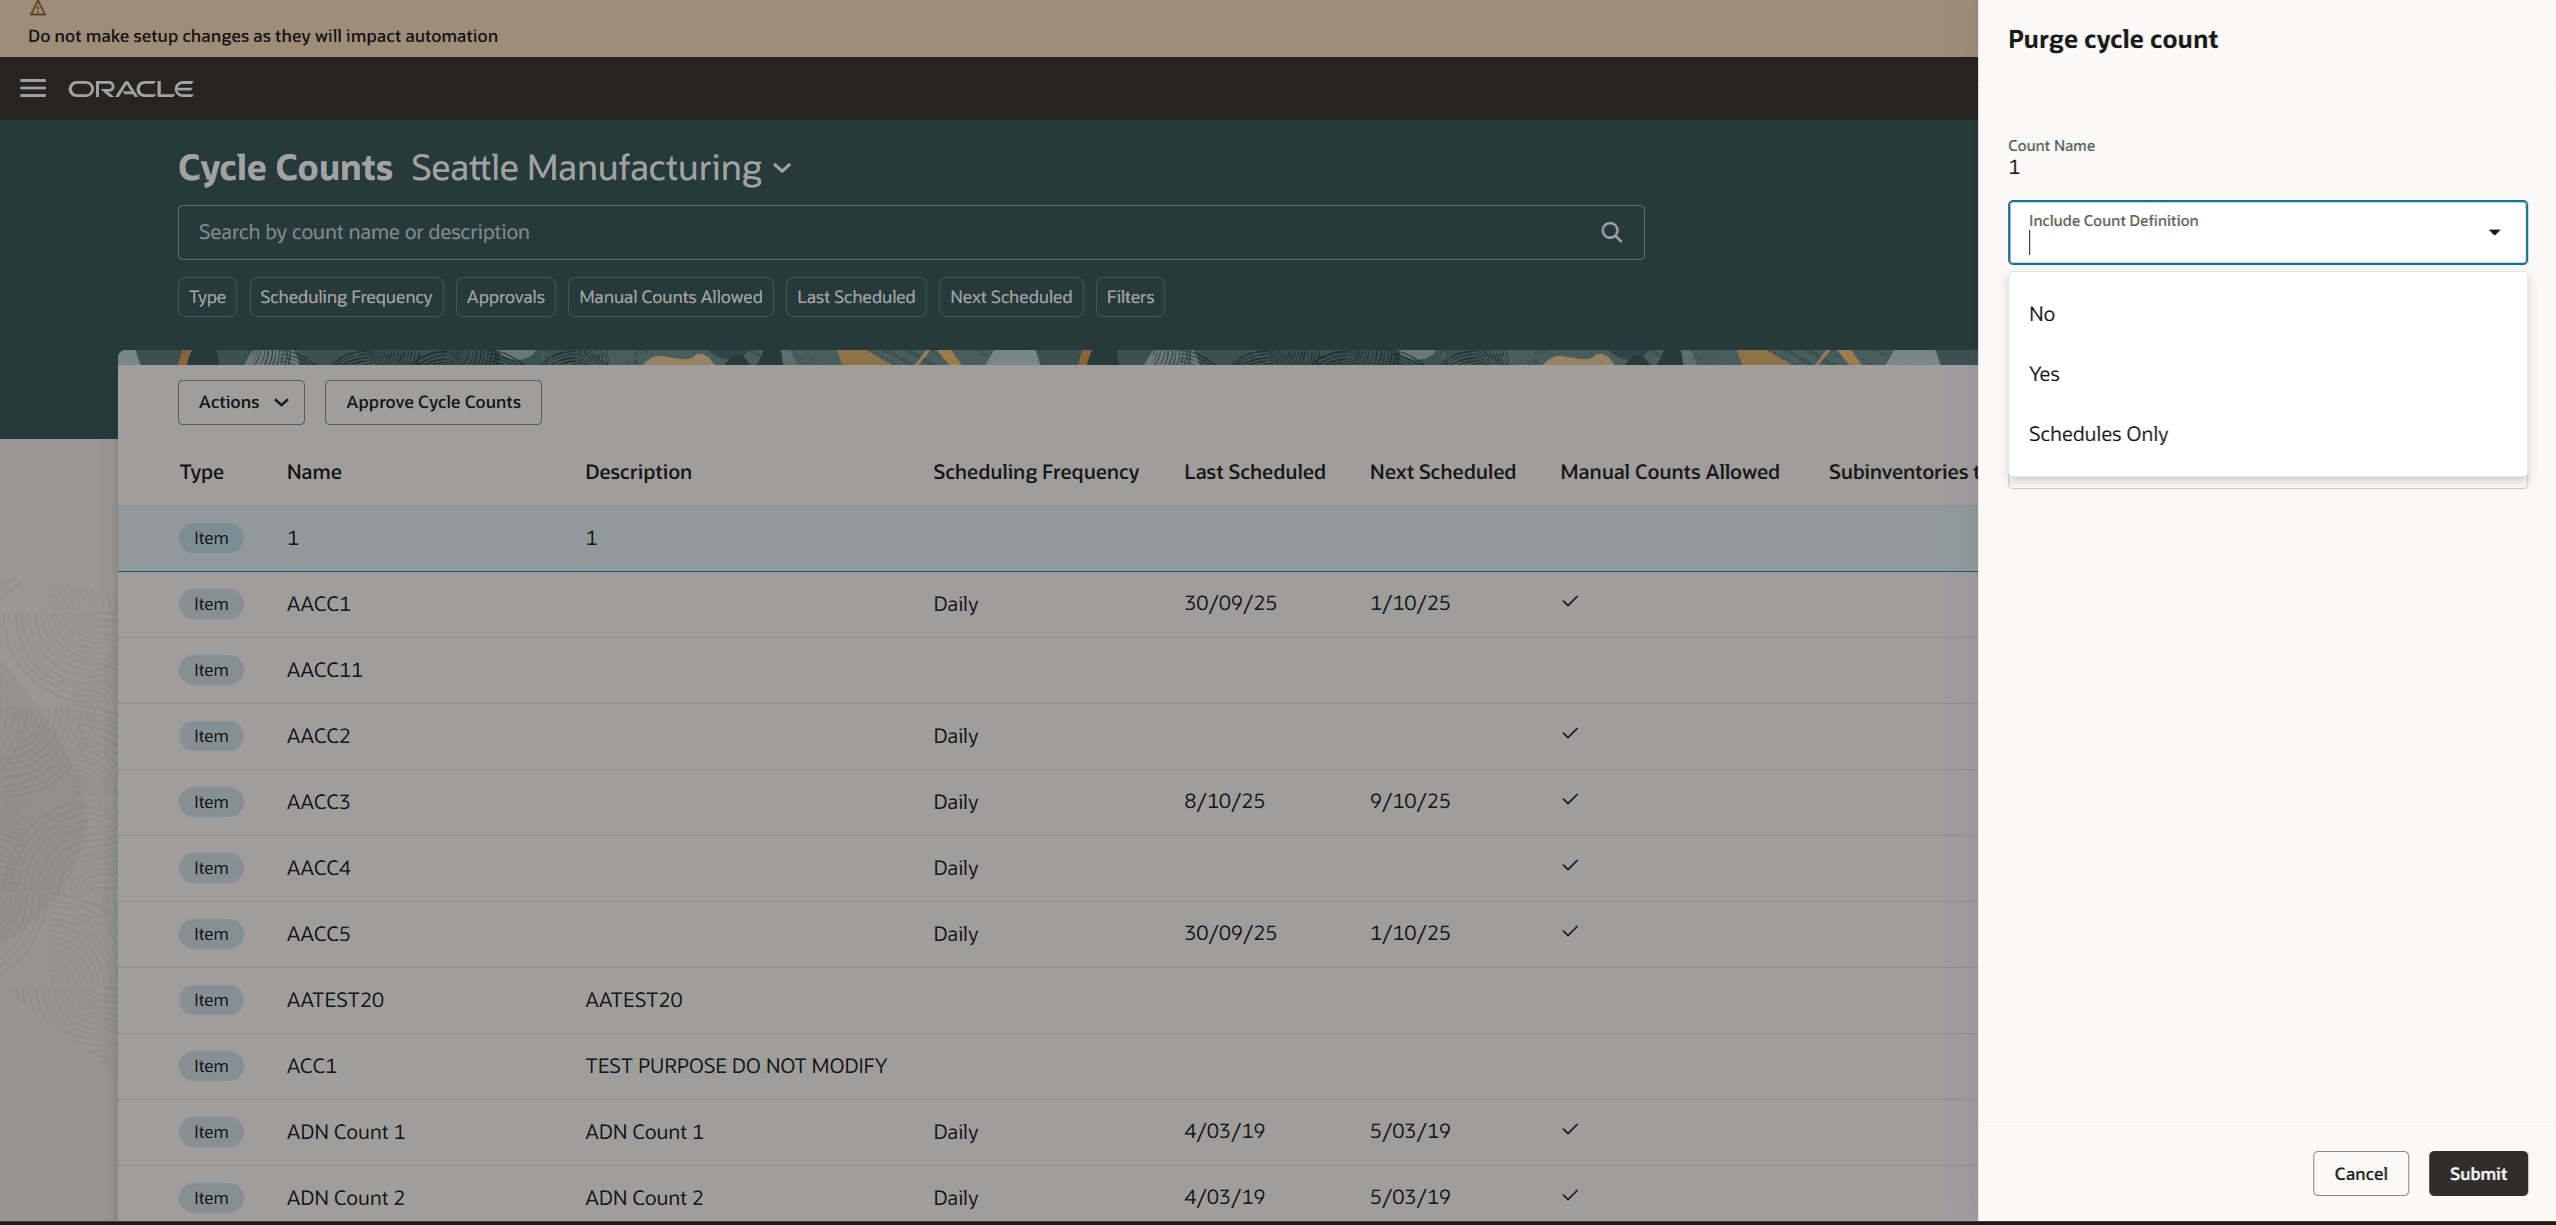
Task: Click the Oracle logo
Action: pos(130,88)
